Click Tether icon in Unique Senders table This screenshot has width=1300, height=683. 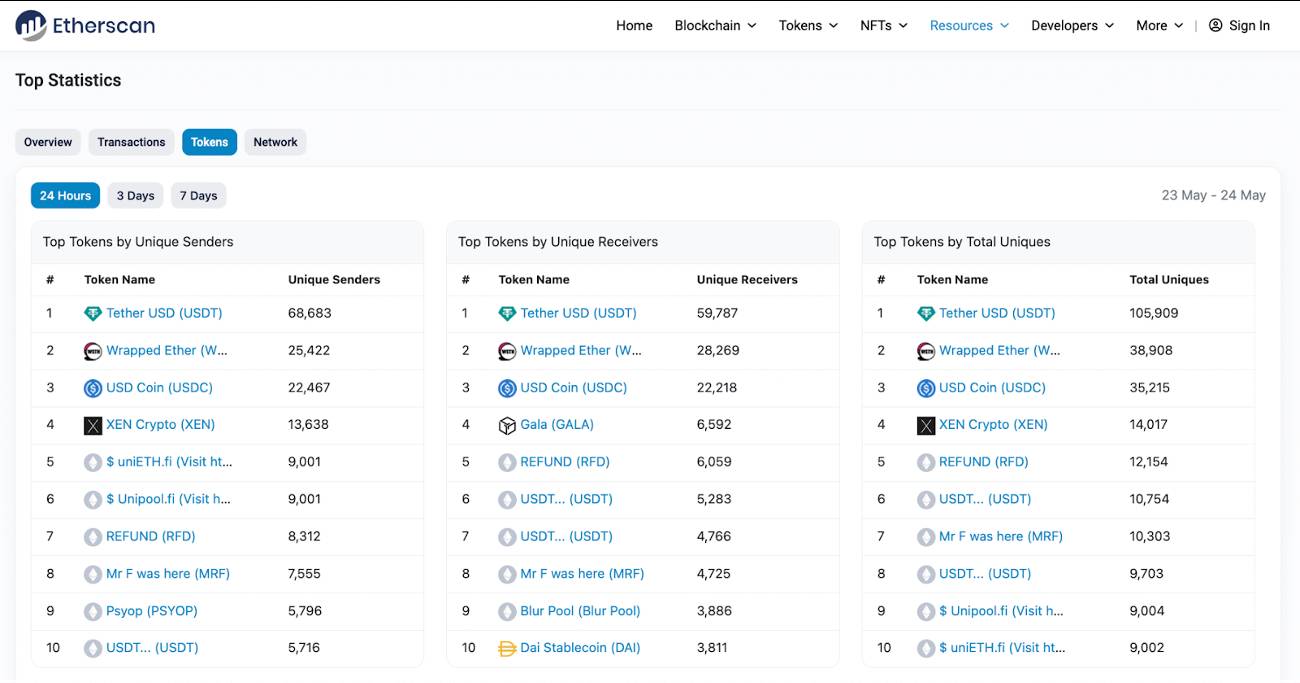point(93,313)
